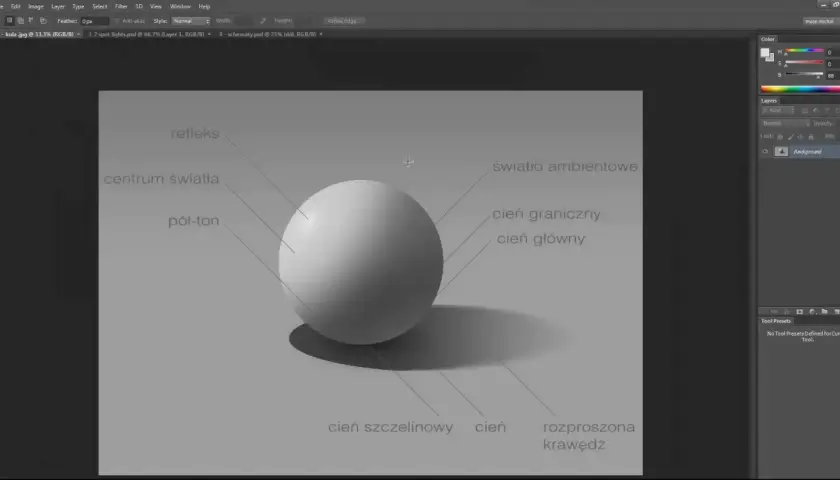The width and height of the screenshot is (840, 480).
Task: Select the Add to selection mode icon
Action: (x=20, y=21)
